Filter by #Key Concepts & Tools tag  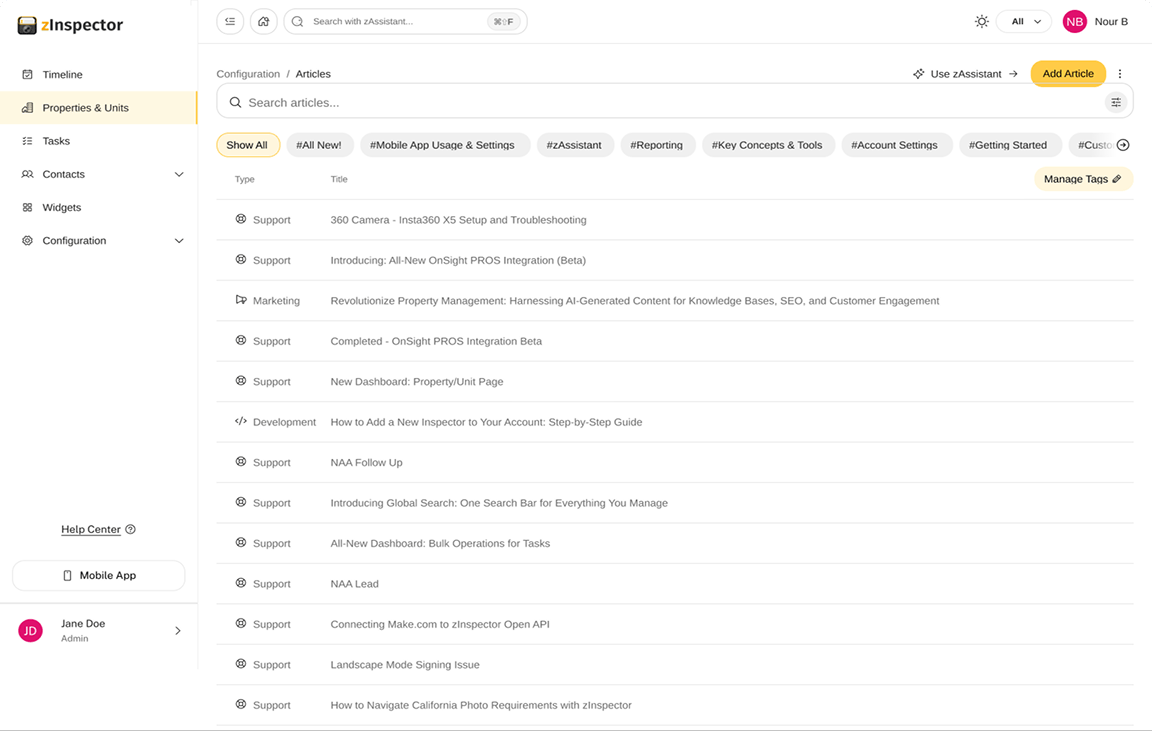(x=767, y=145)
